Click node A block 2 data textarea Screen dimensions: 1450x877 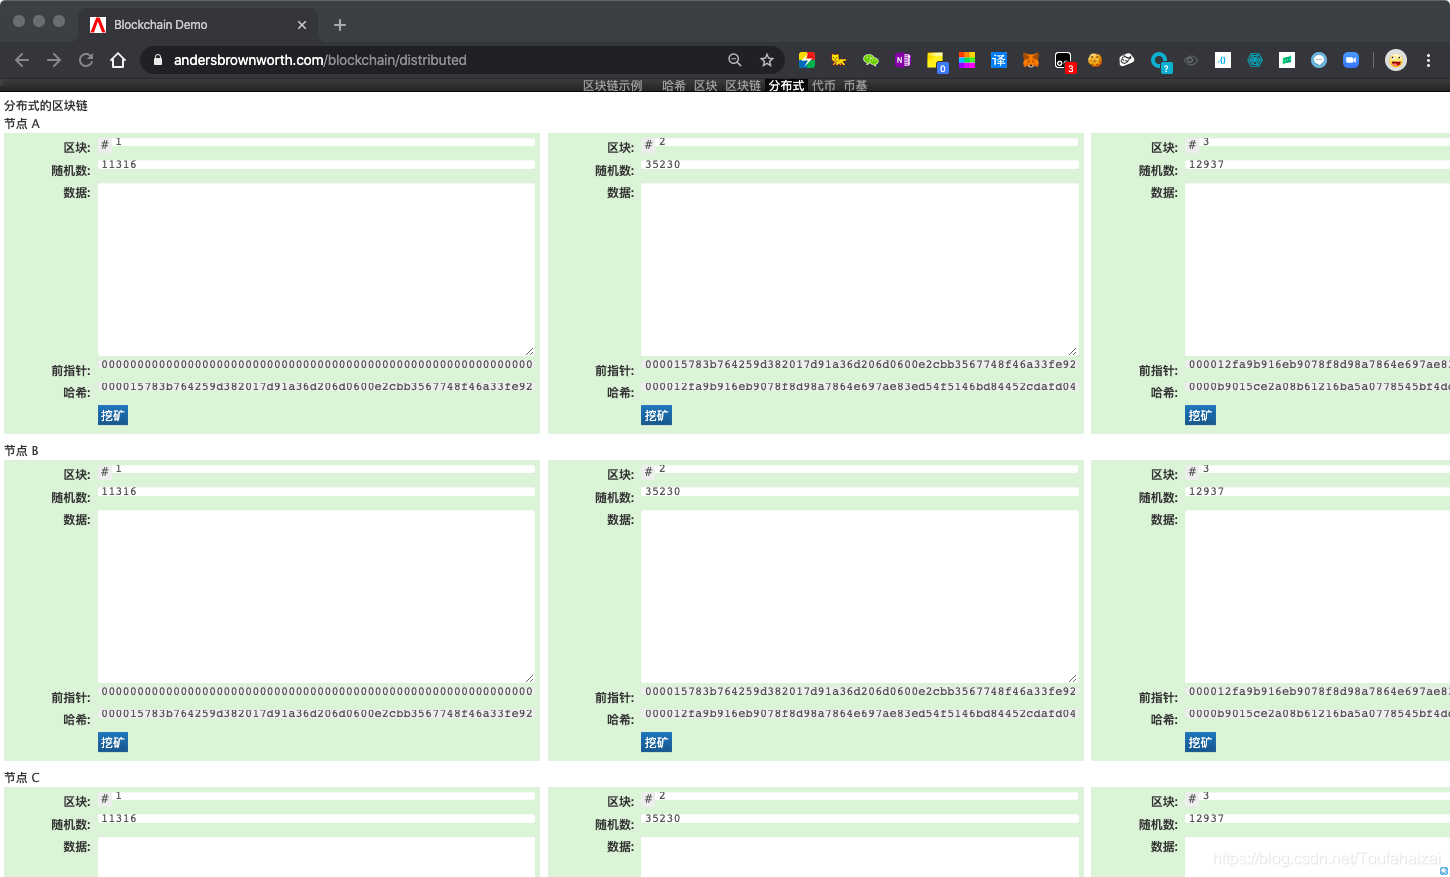point(860,270)
